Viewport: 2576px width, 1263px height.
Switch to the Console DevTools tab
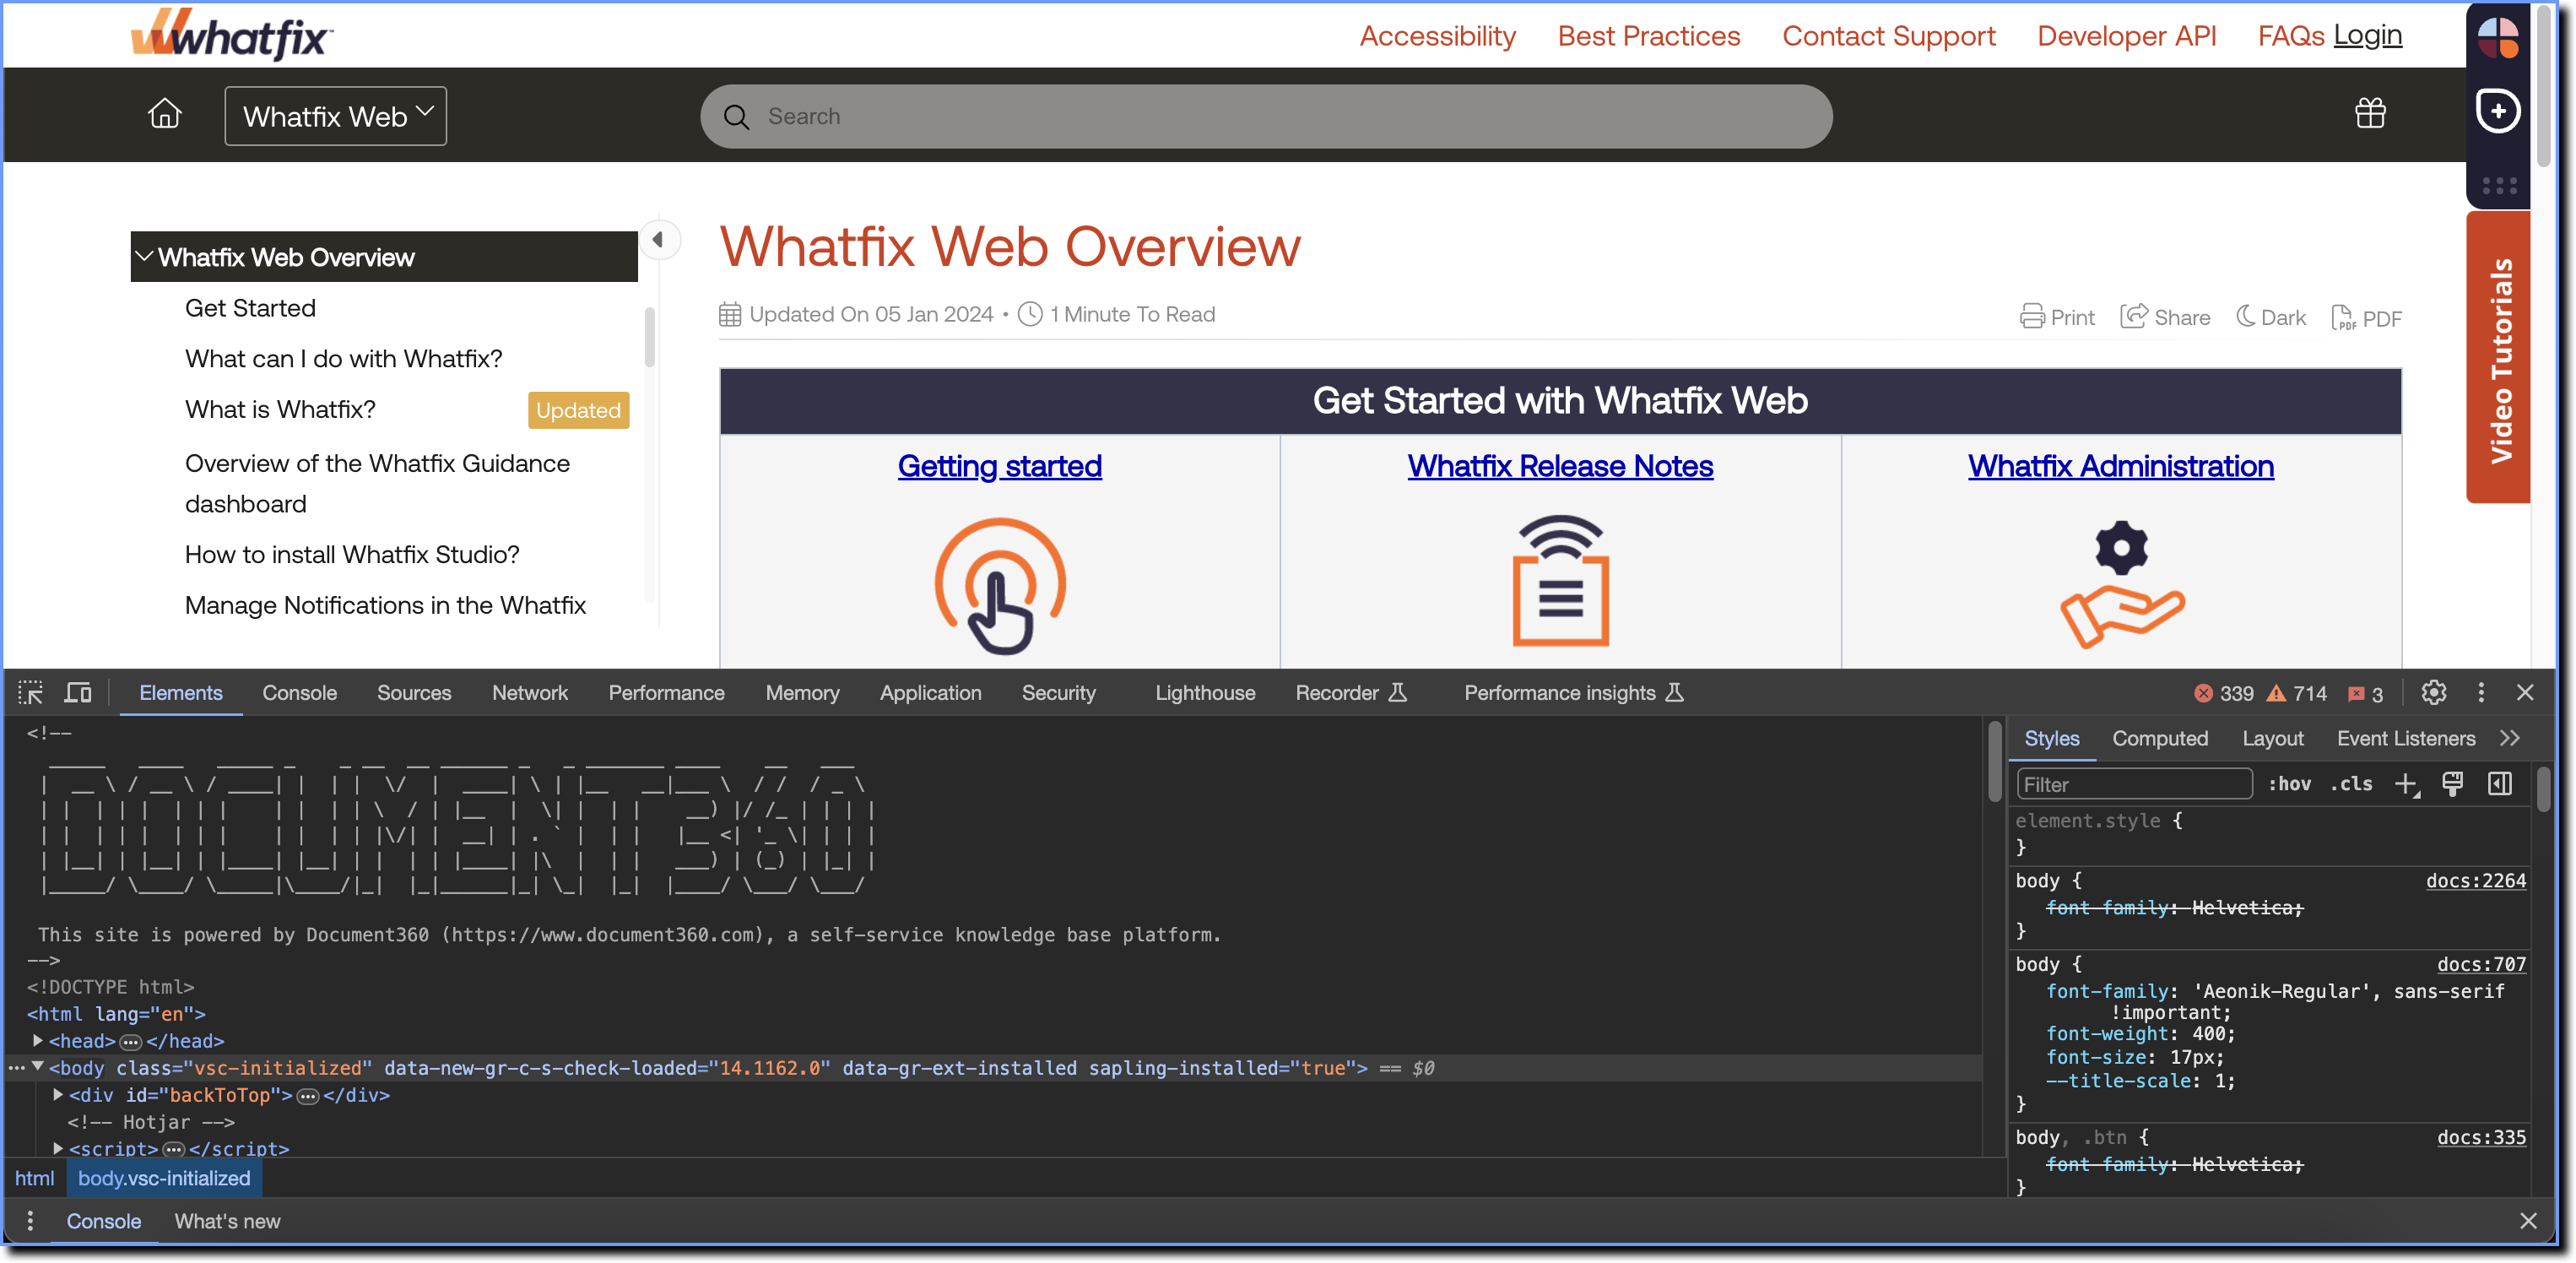point(299,692)
